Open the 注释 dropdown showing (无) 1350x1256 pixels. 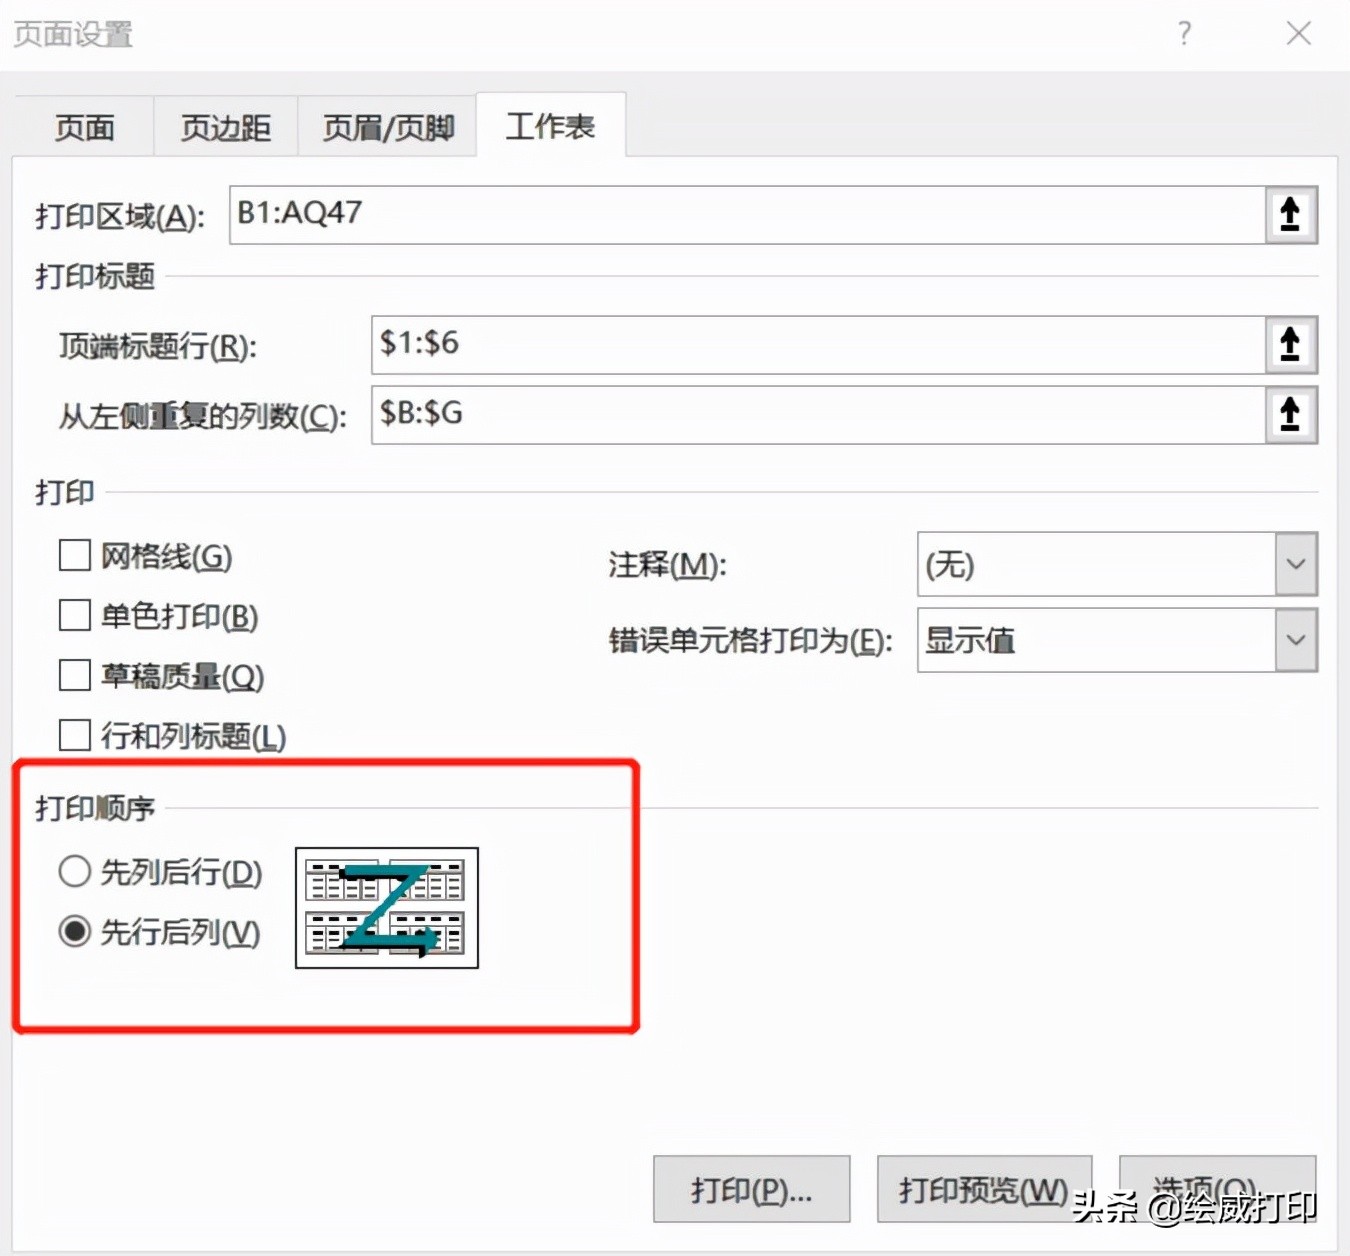pos(1296,564)
